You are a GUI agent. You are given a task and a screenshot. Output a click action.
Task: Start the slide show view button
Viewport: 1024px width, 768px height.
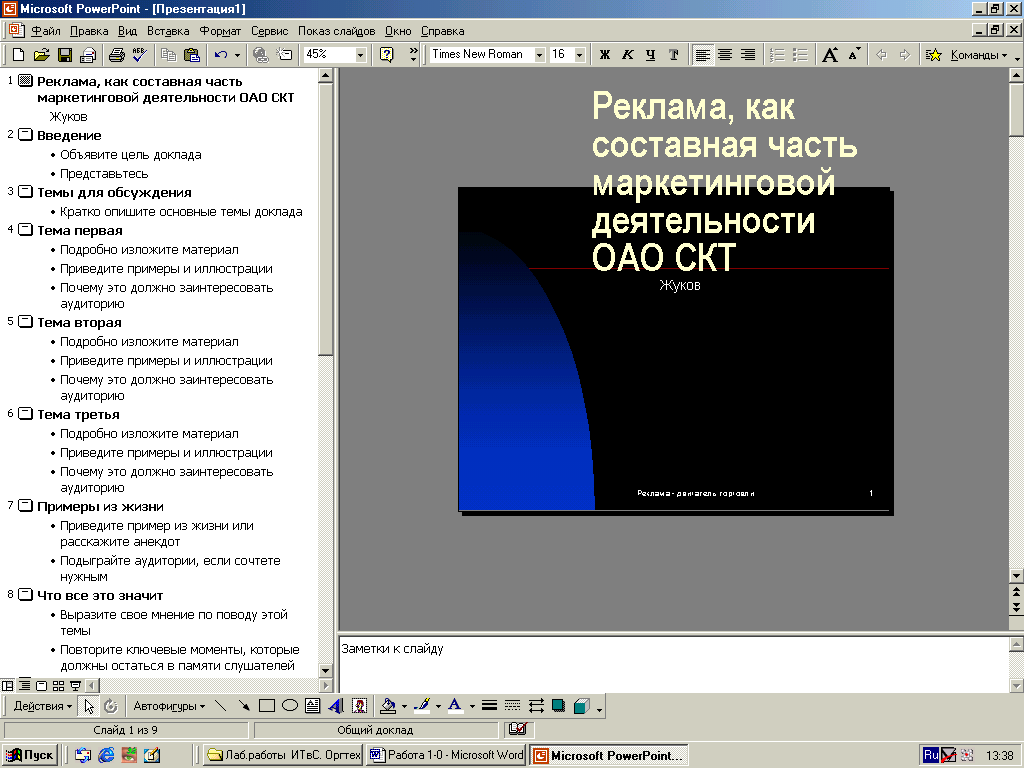(x=75, y=685)
